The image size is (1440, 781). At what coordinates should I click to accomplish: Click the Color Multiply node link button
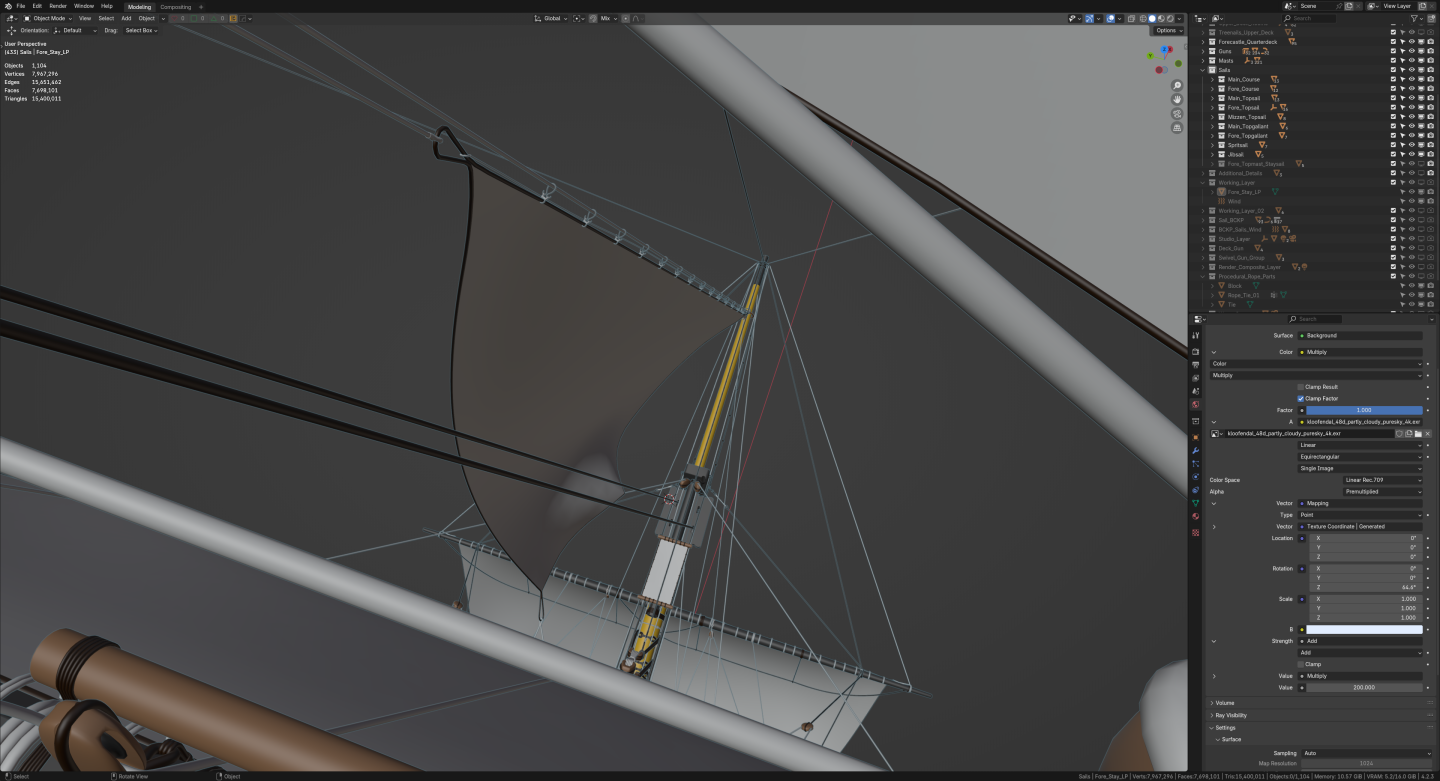coord(1360,352)
